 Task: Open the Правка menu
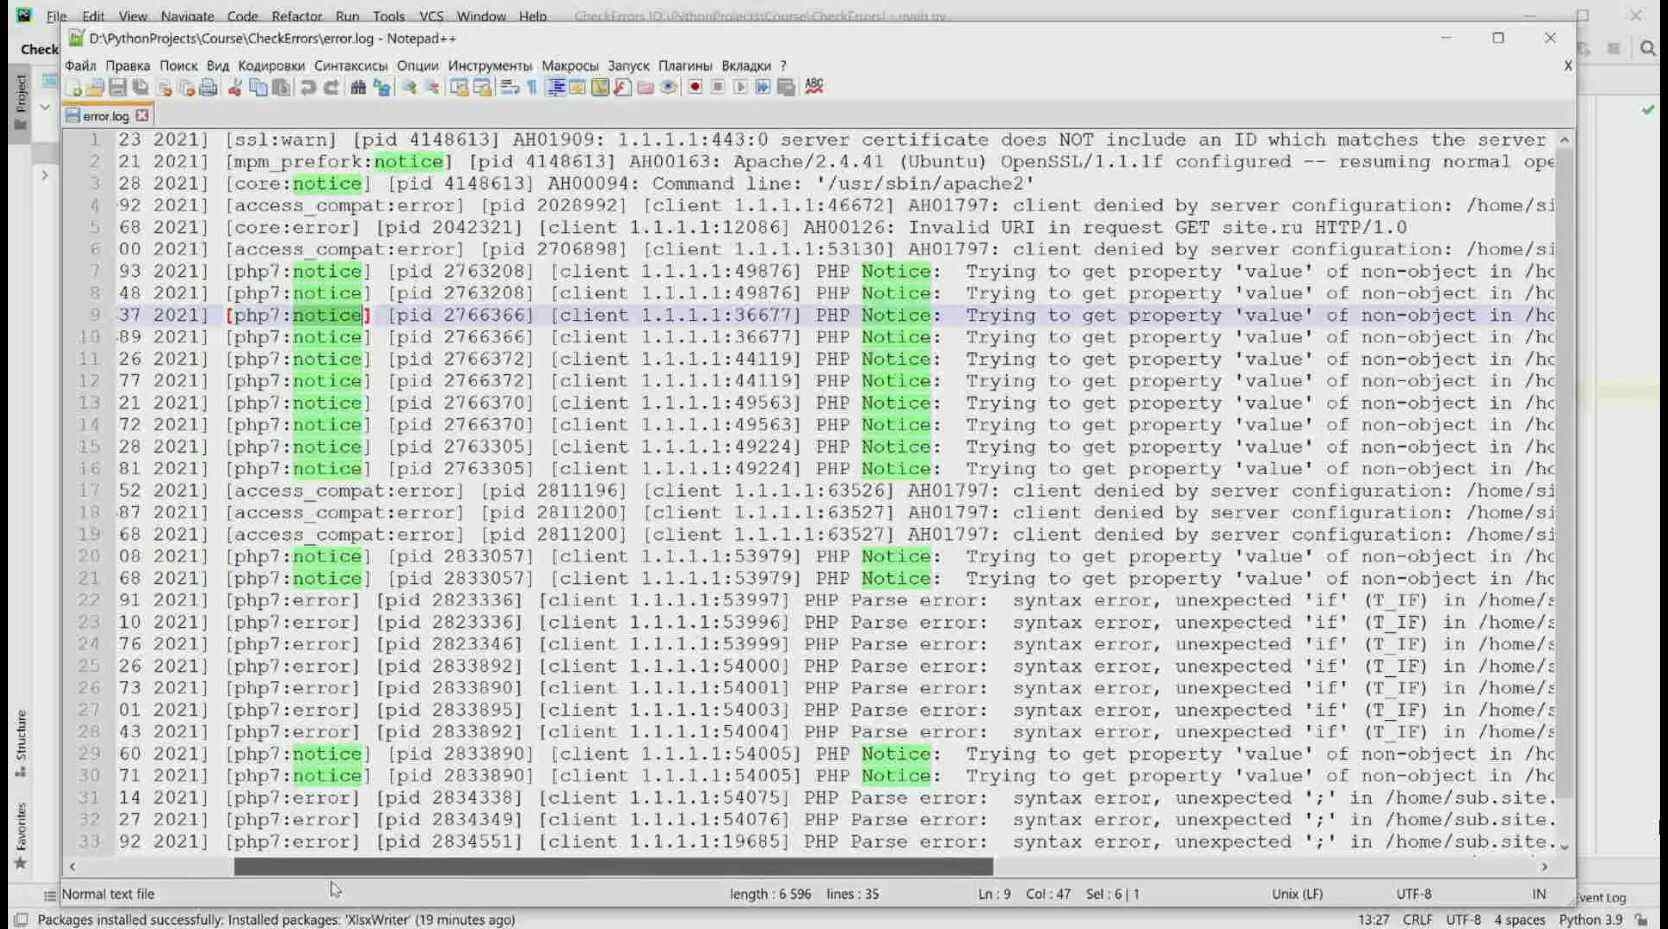pos(128,65)
